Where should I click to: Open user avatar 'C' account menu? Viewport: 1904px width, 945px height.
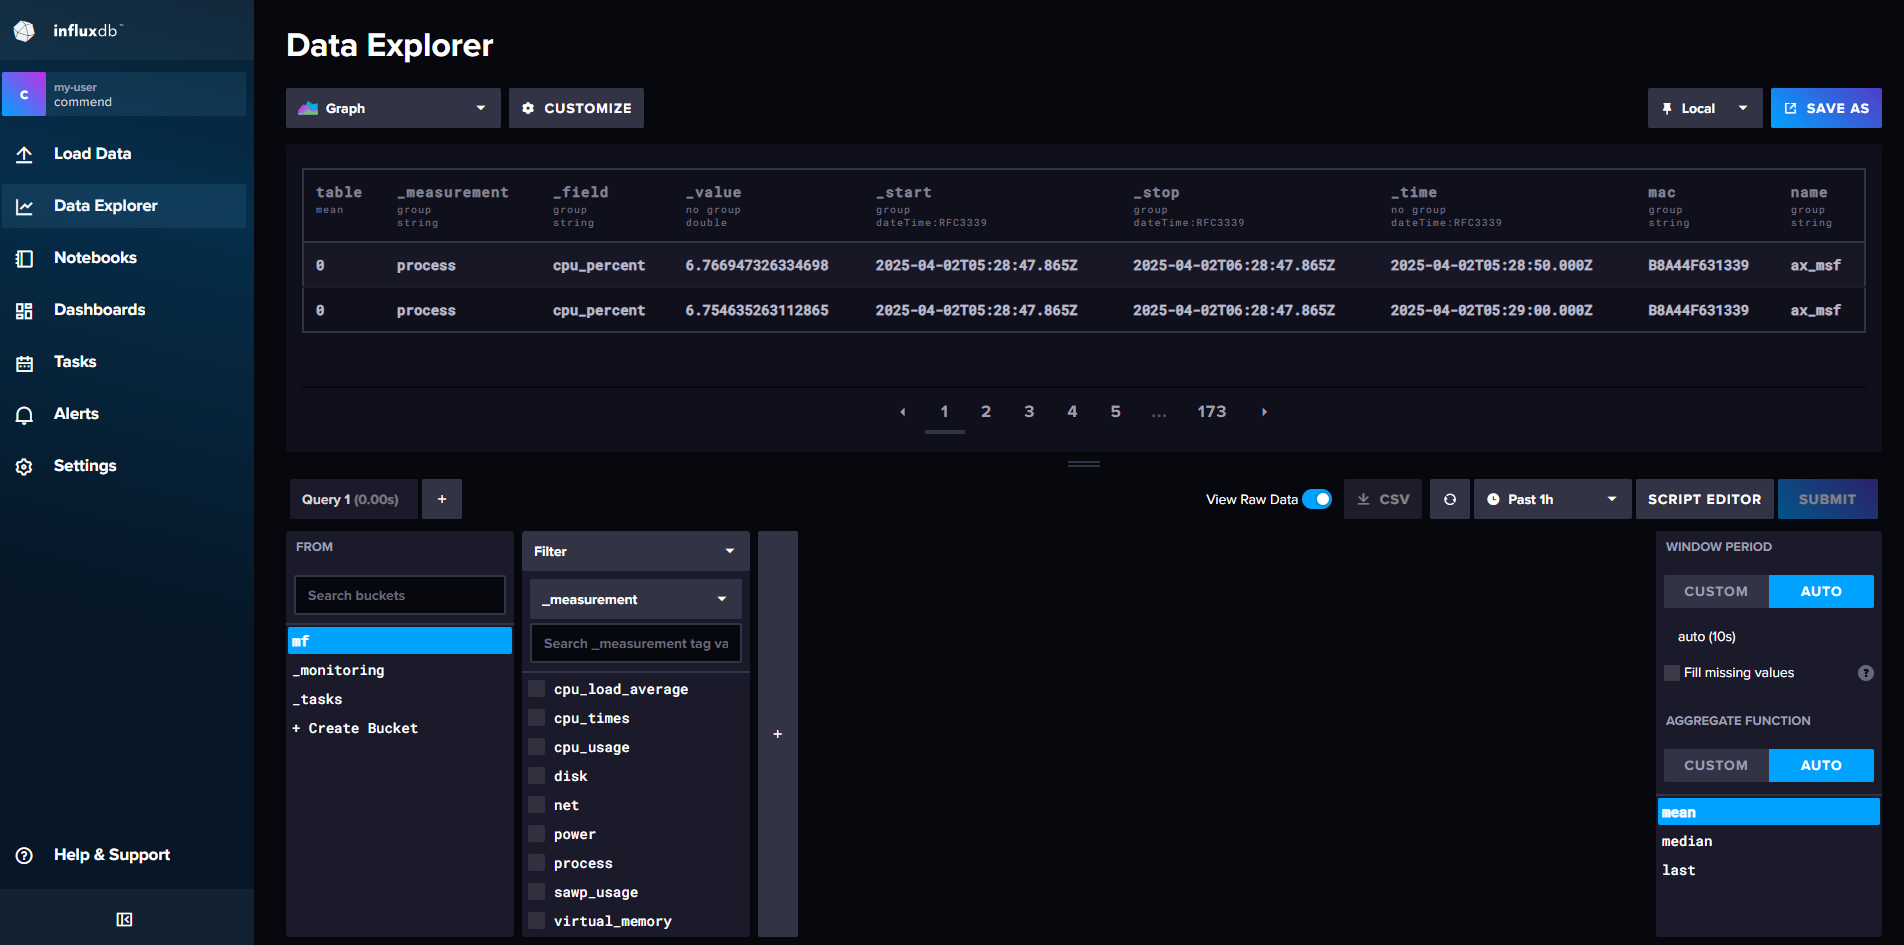(x=24, y=94)
